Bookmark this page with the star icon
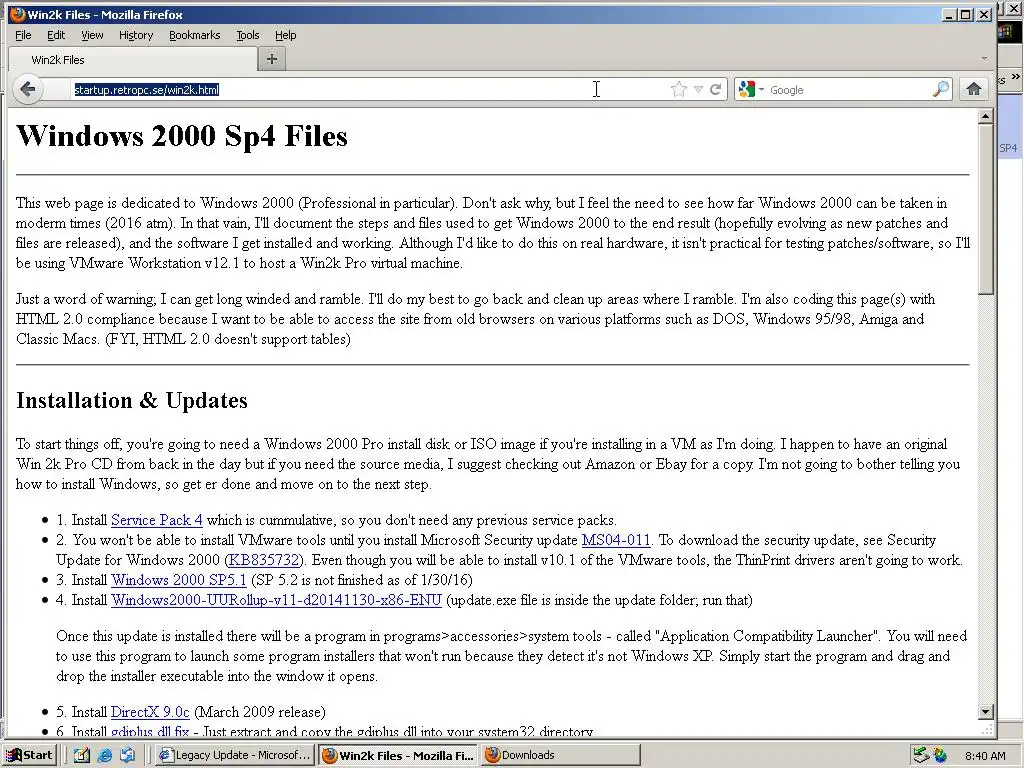 click(x=679, y=89)
